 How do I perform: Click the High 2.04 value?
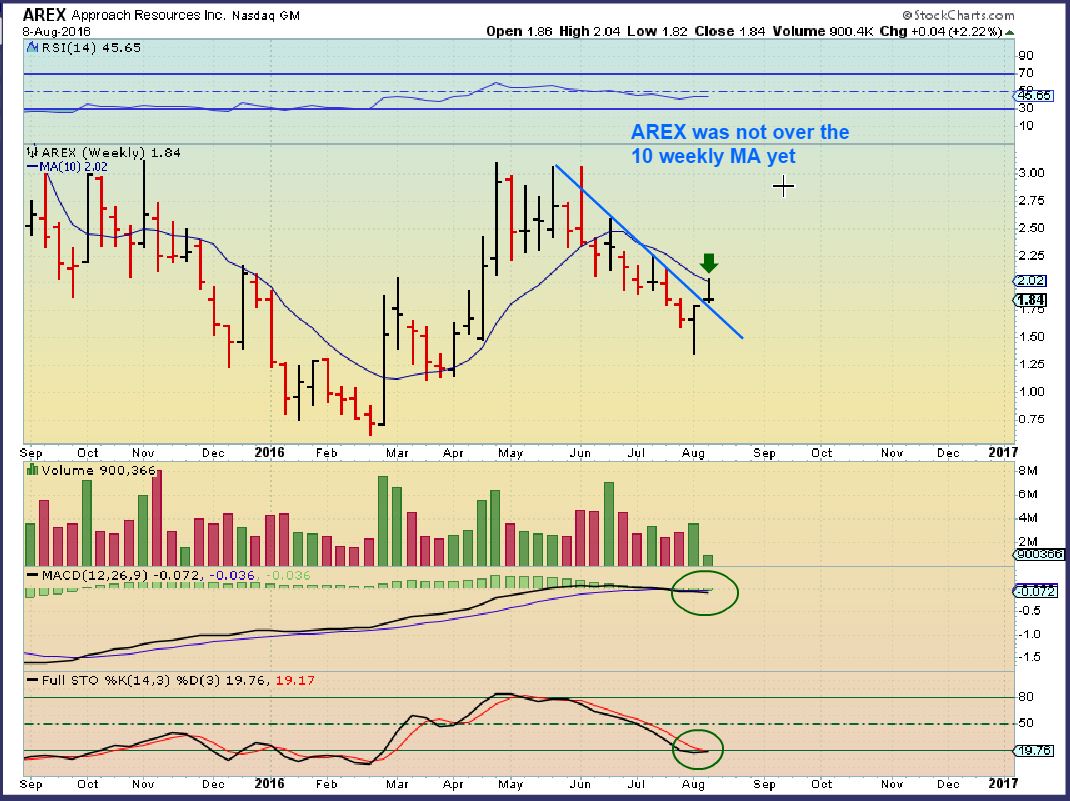point(590,31)
